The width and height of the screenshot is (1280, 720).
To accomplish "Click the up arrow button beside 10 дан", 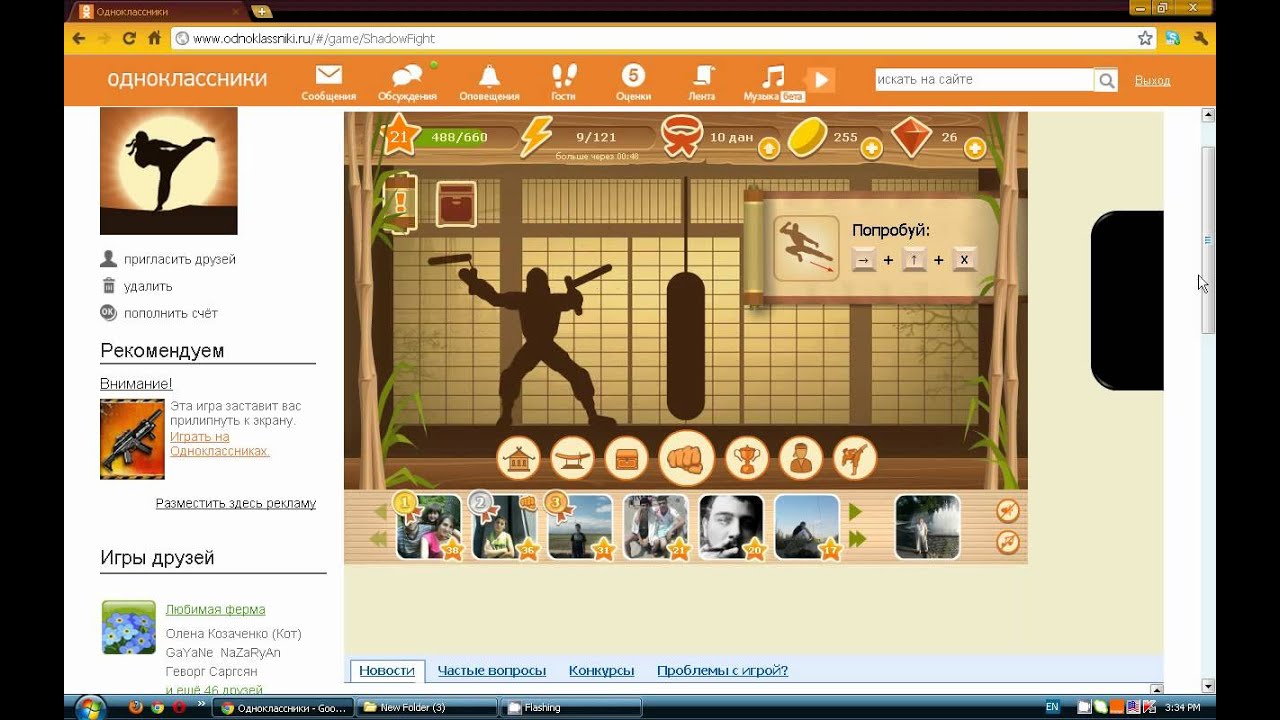I will (x=768, y=149).
